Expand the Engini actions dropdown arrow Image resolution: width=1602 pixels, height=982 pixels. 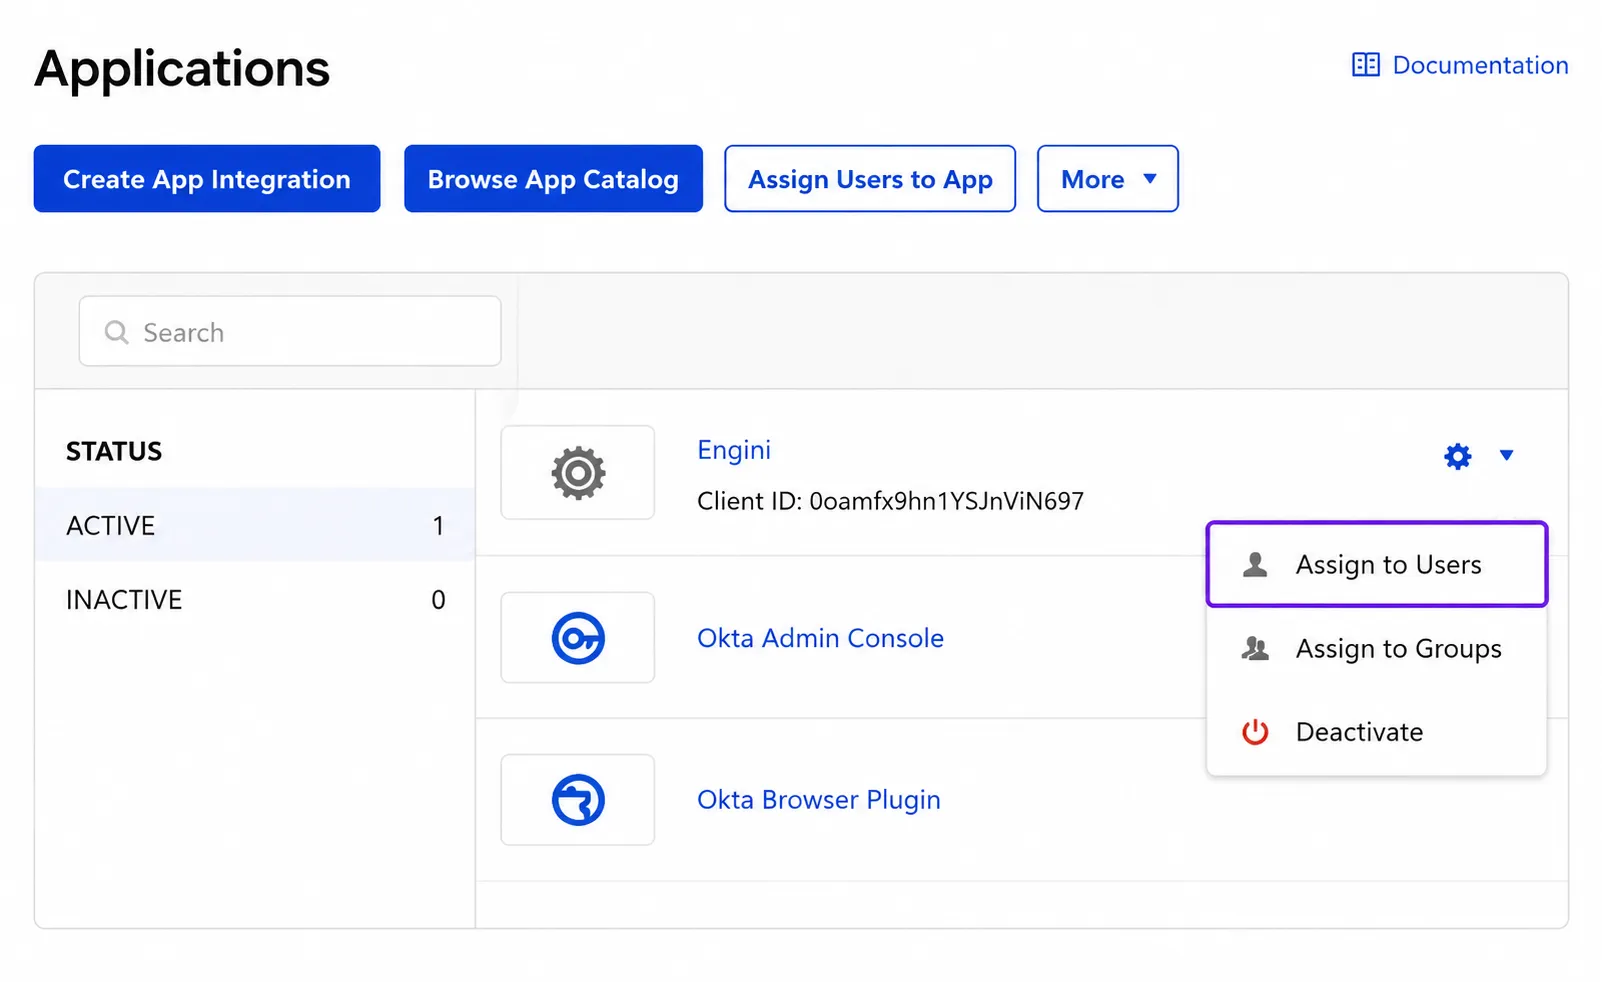tap(1506, 456)
